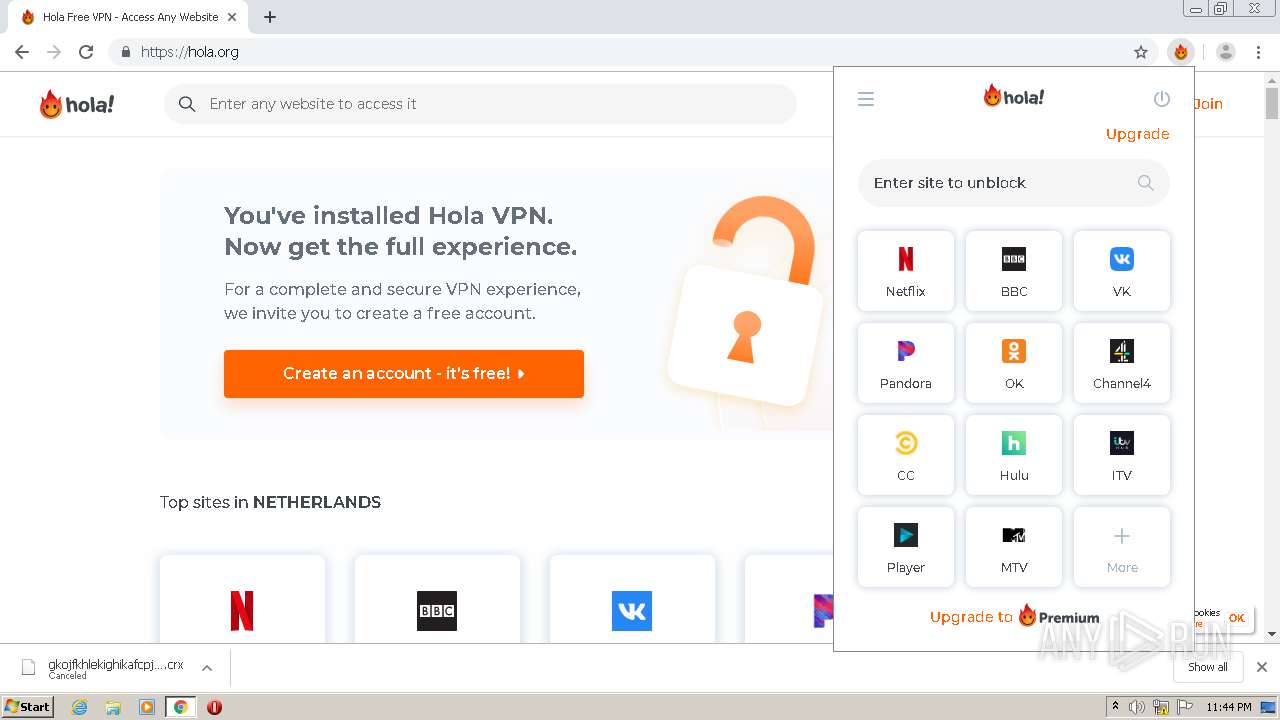Image resolution: width=1280 pixels, height=720 pixels.
Task: Show hidden system tray icons
Action: pos(1115,707)
